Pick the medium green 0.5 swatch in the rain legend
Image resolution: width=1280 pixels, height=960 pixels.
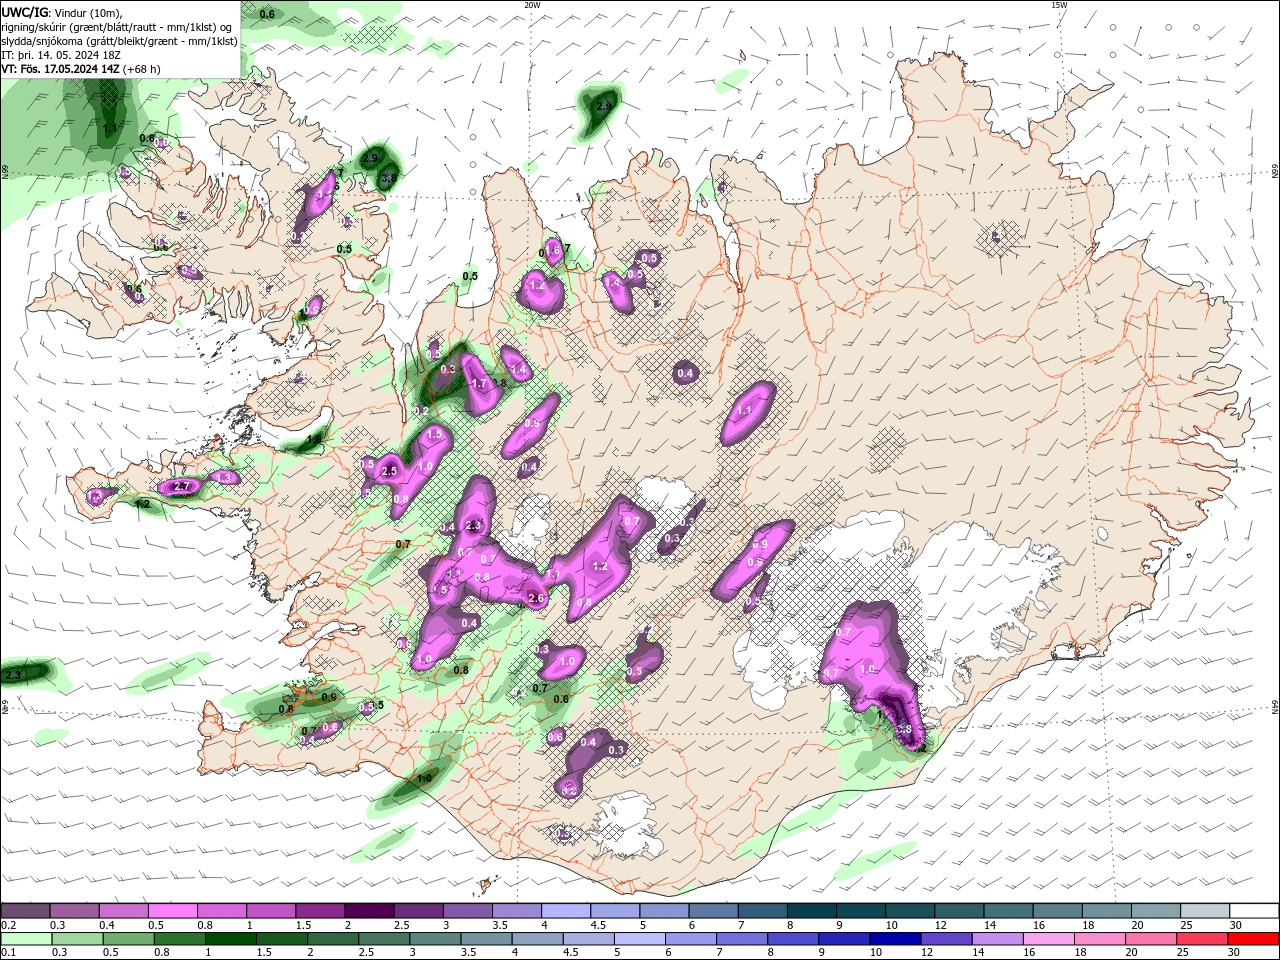coord(129,939)
